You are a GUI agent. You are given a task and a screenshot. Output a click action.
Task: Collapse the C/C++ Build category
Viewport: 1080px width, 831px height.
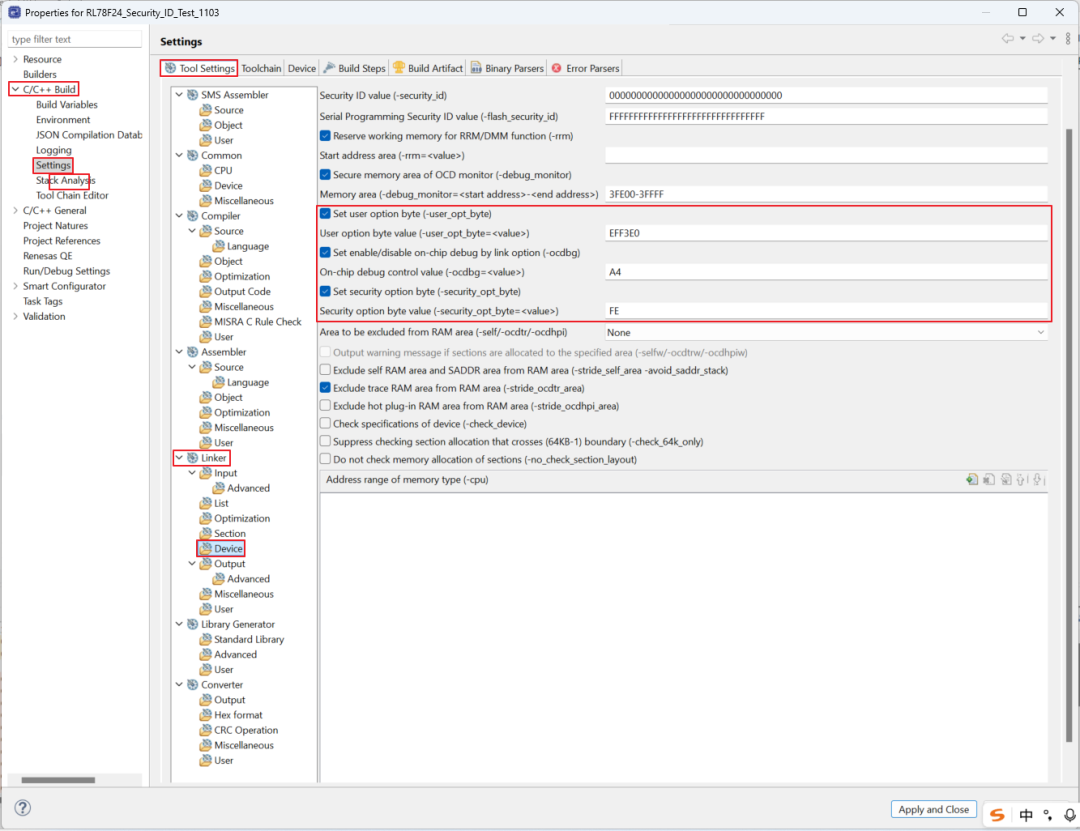pyautogui.click(x=15, y=90)
